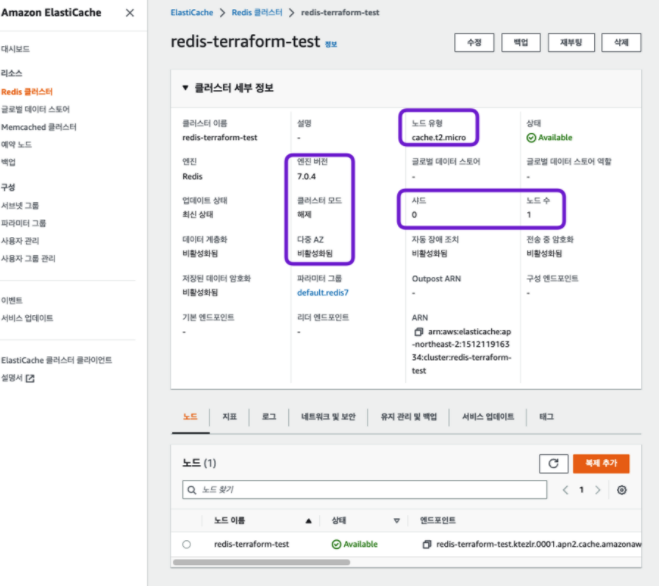Collapse 클러스터 세부 정보 section
The image size is (659, 586).
(x=185, y=88)
